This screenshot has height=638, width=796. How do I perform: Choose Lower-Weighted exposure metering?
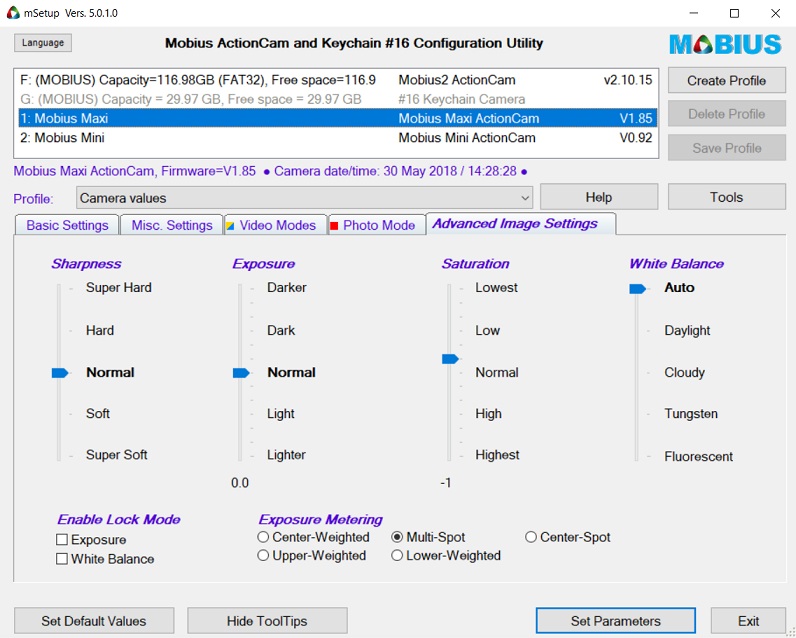coord(397,555)
